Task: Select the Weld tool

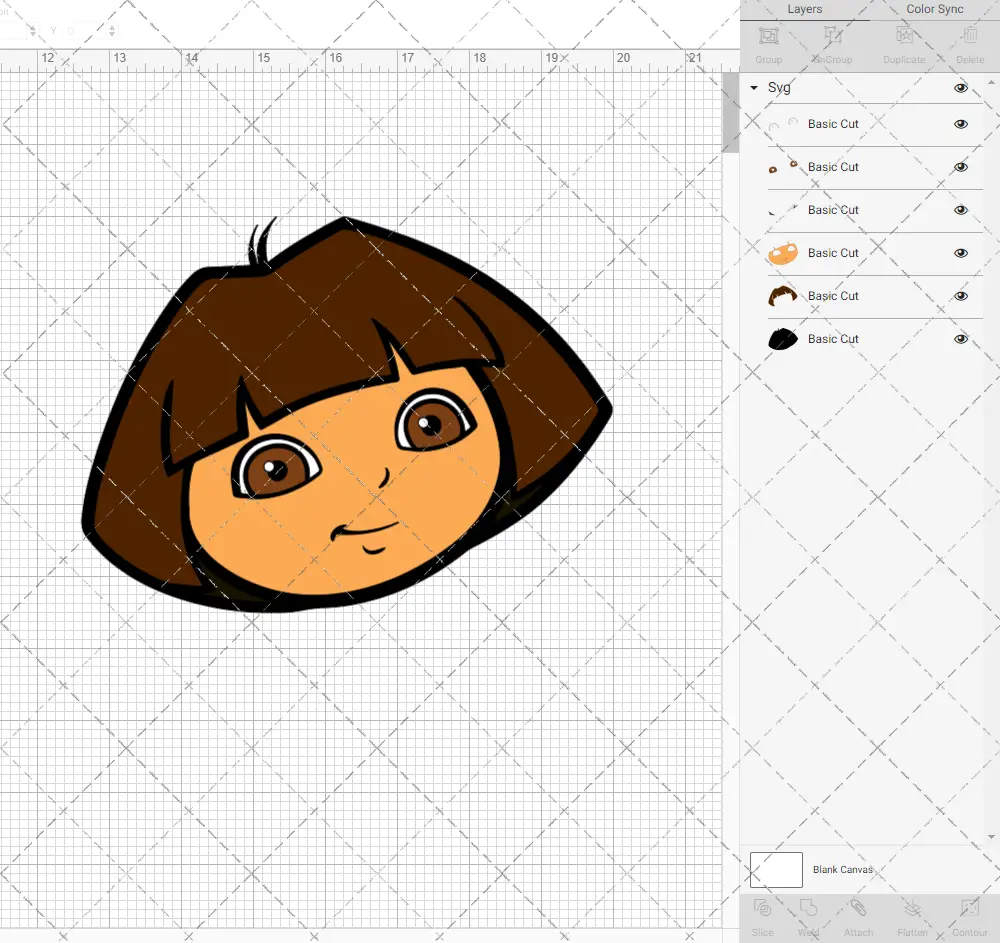Action: pos(808,909)
